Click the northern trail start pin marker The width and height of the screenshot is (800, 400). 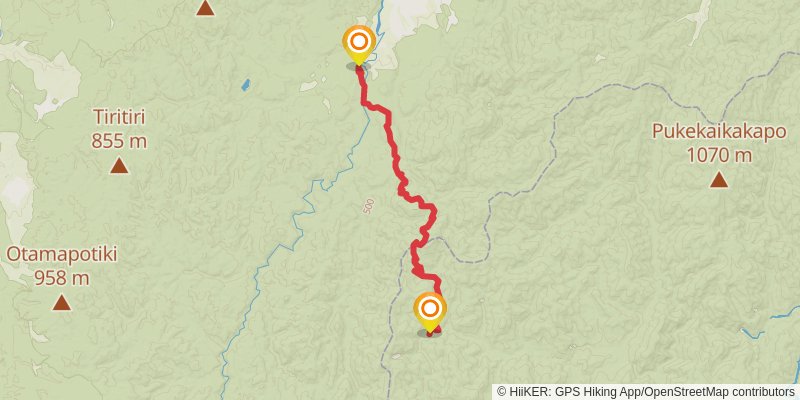coord(359,44)
